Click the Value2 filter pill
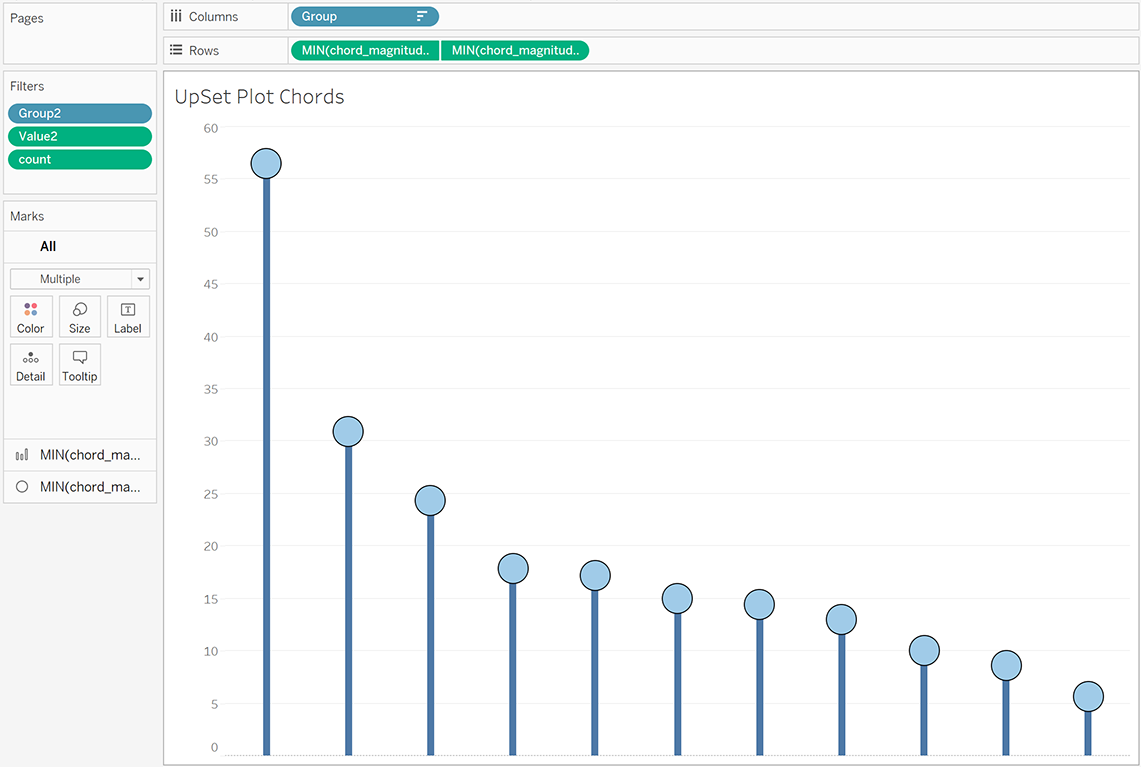Image resolution: width=1141 pixels, height=767 pixels. (80, 136)
